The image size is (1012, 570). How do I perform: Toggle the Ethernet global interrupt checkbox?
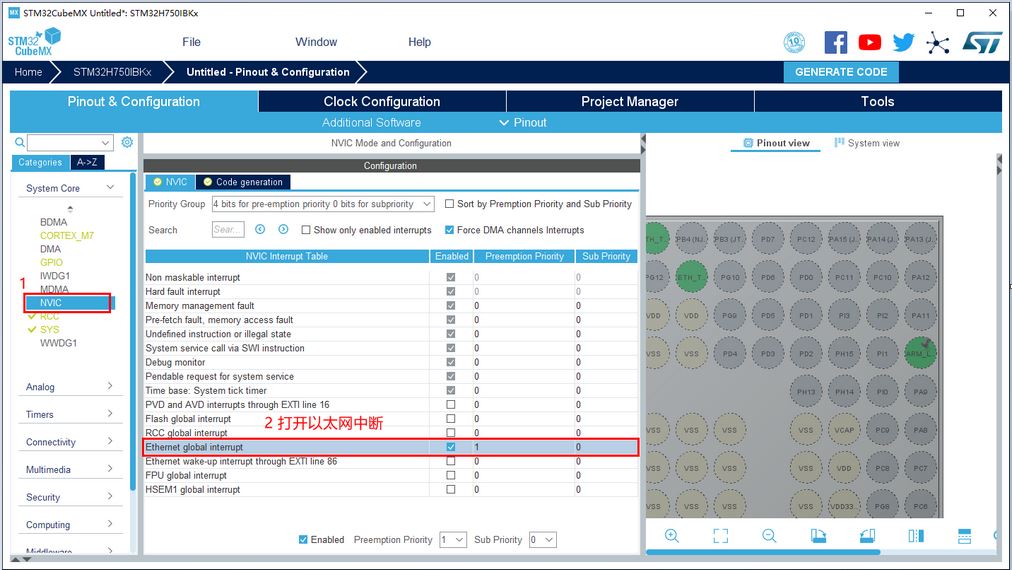tap(451, 447)
